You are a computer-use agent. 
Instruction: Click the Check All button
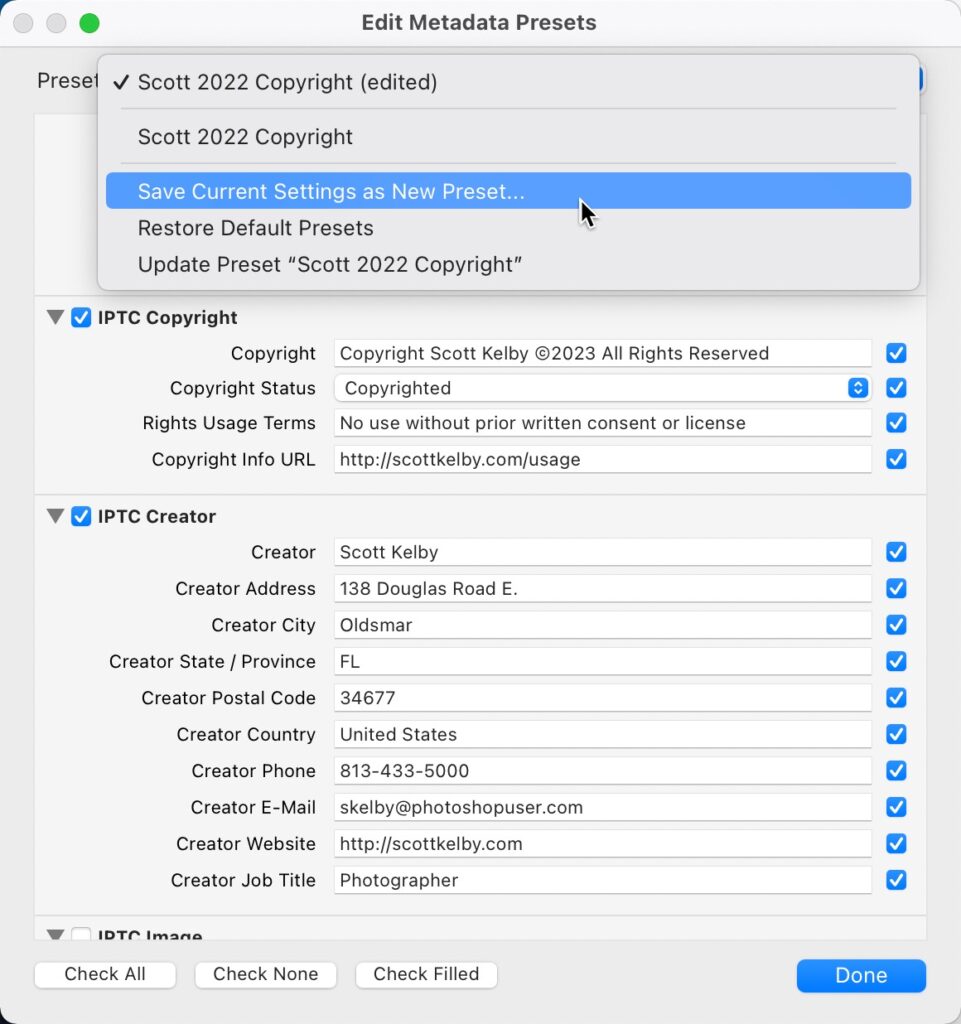coord(105,974)
